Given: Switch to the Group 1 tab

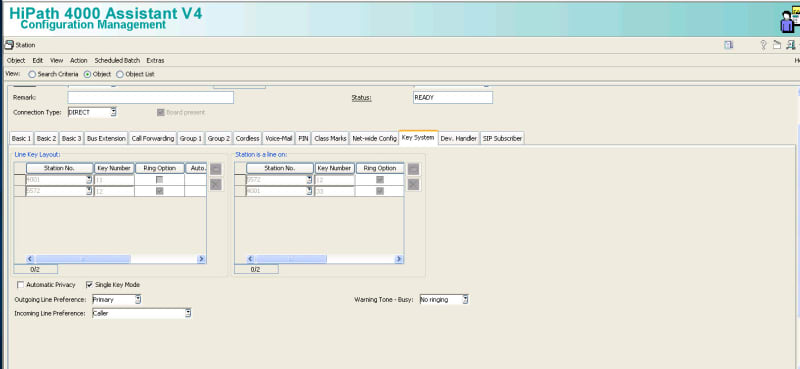Looking at the screenshot, I should click(191, 138).
